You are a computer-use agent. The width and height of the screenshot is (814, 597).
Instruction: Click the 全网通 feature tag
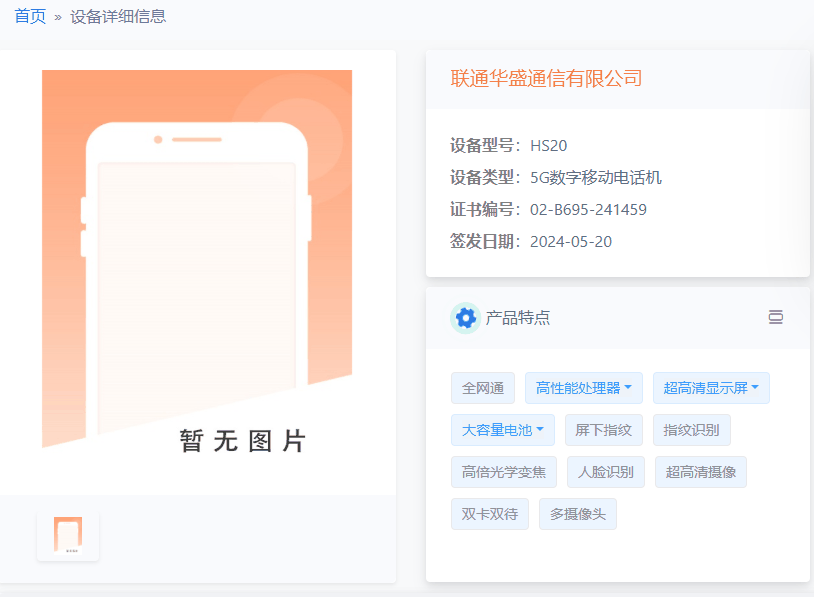pyautogui.click(x=483, y=388)
